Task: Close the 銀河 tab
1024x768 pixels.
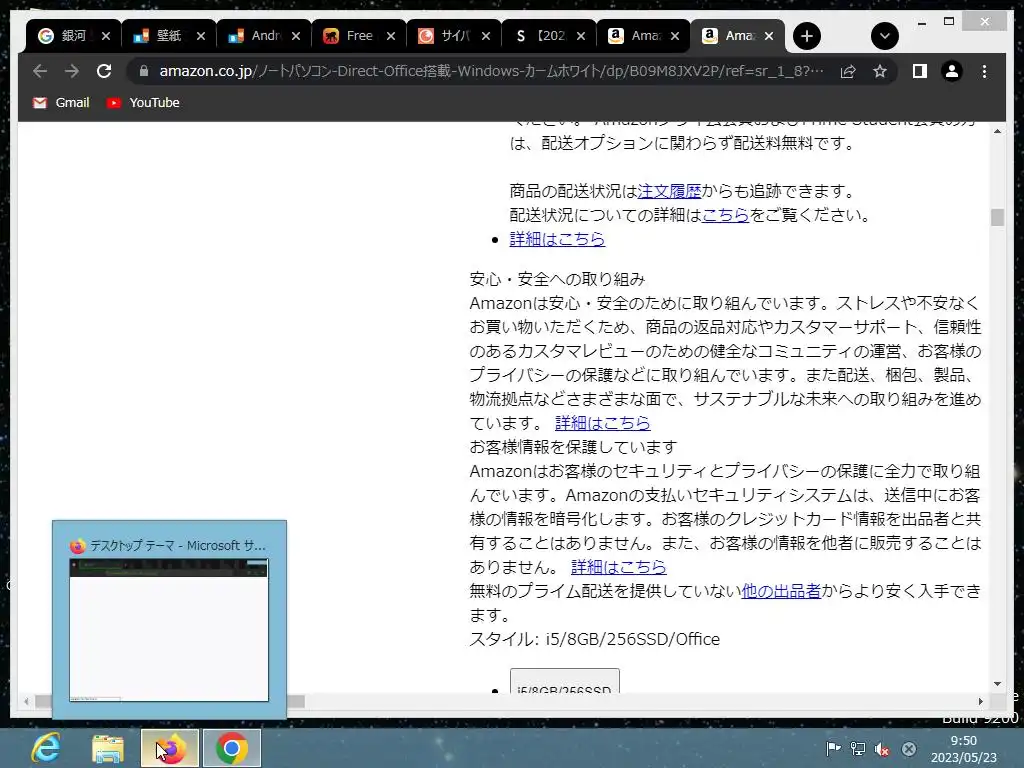Action: [106, 36]
